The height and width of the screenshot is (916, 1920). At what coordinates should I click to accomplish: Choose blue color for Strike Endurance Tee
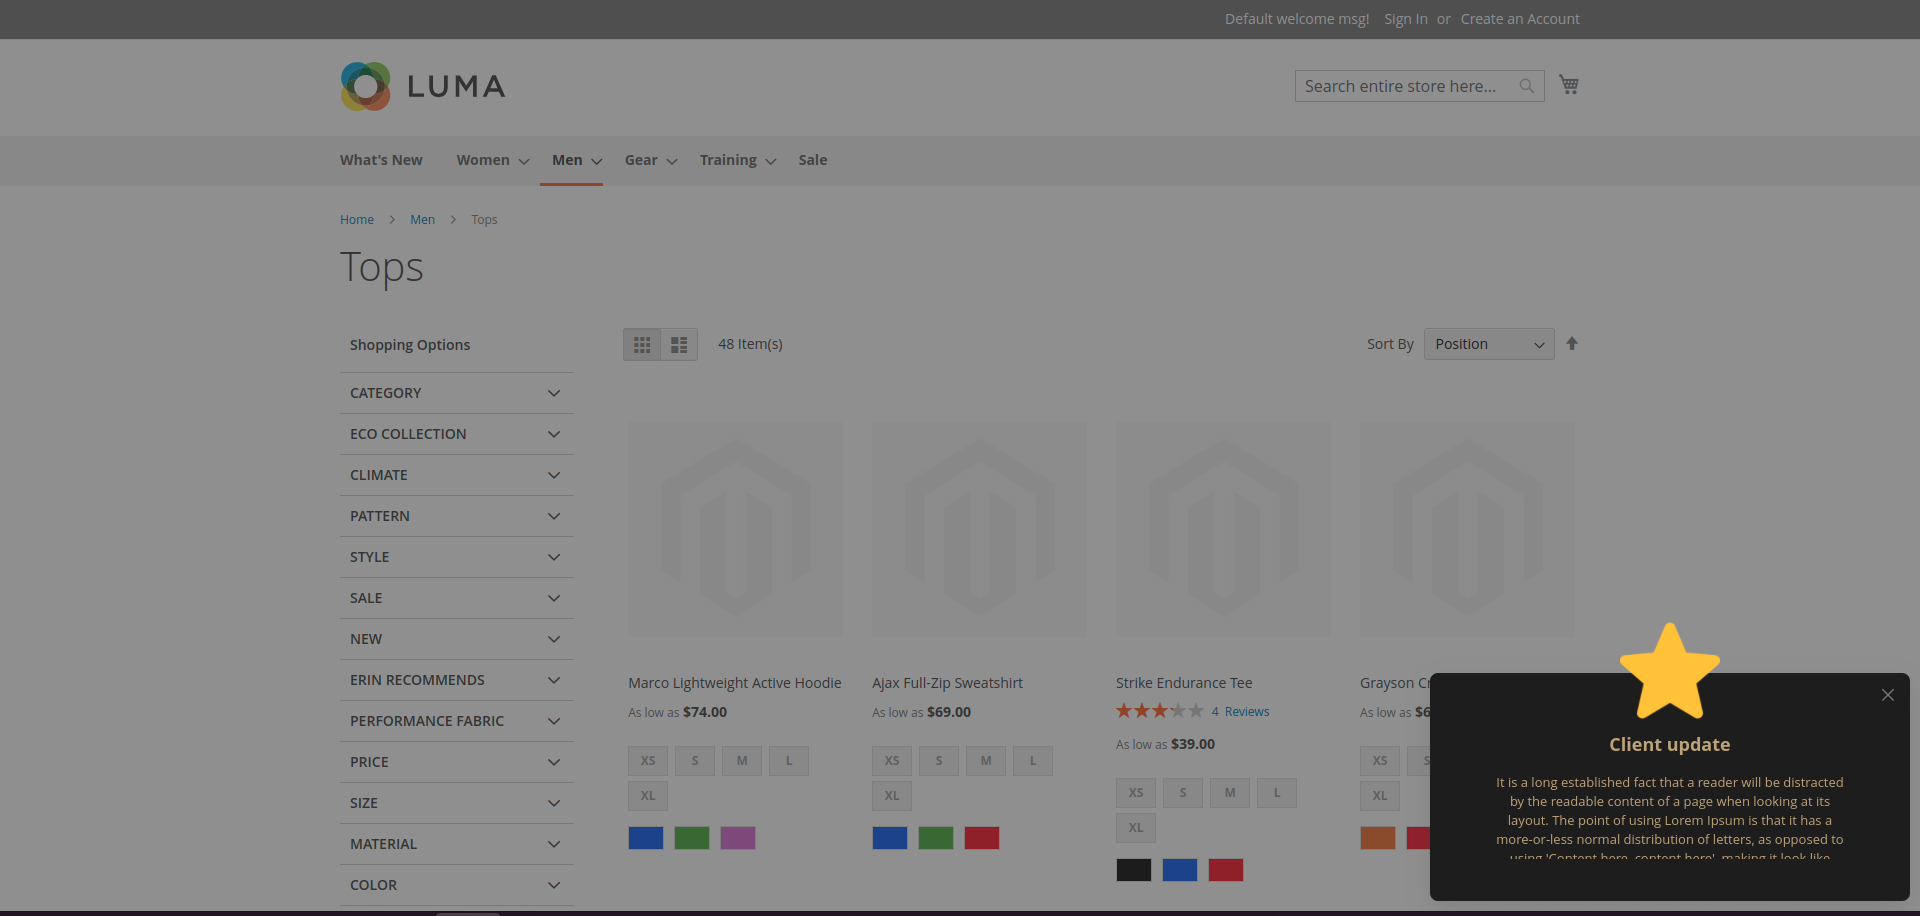pyautogui.click(x=1180, y=870)
